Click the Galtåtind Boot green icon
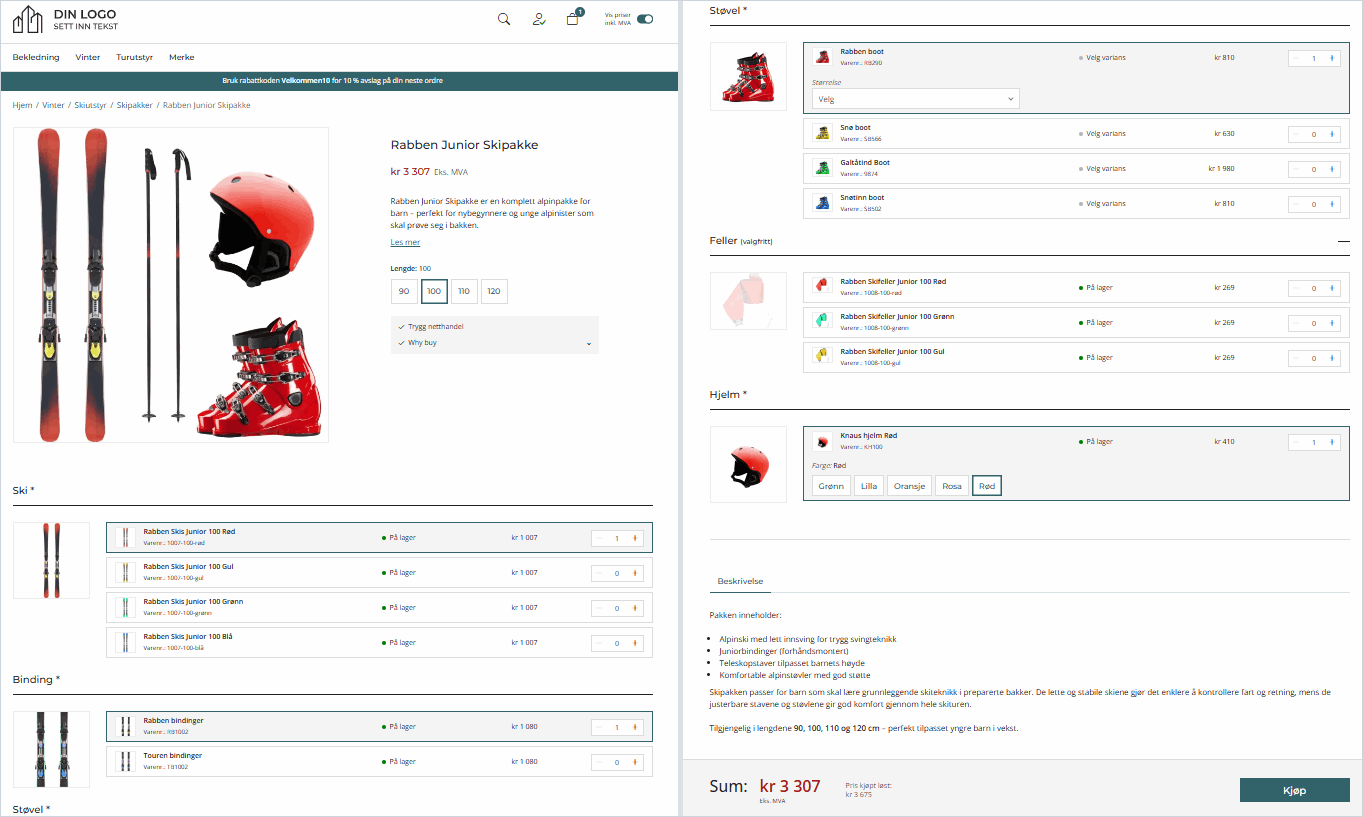The image size is (1363, 817). [822, 168]
